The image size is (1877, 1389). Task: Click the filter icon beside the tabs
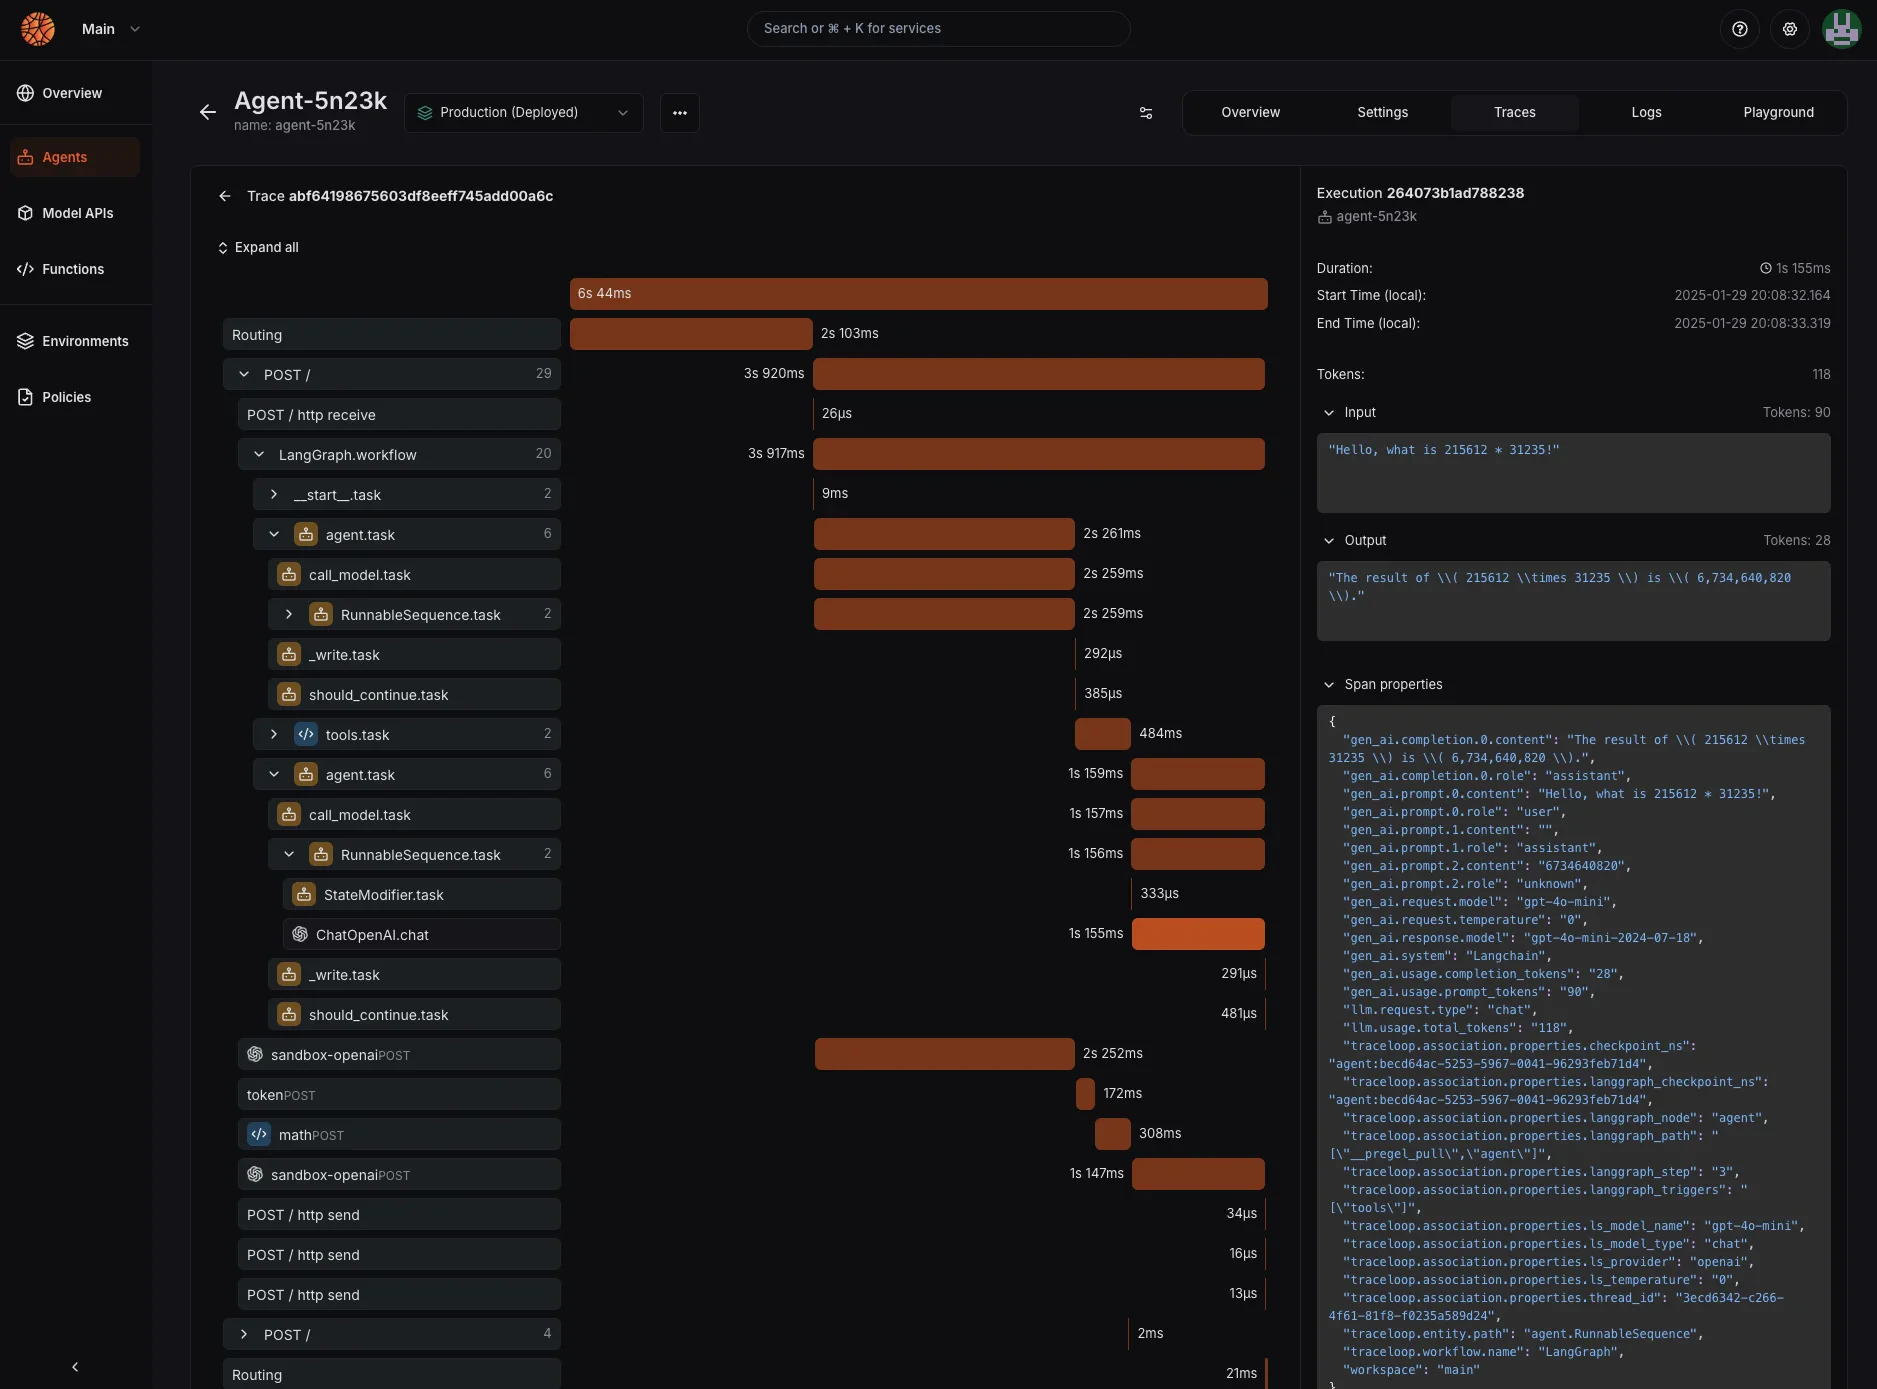coord(1144,113)
